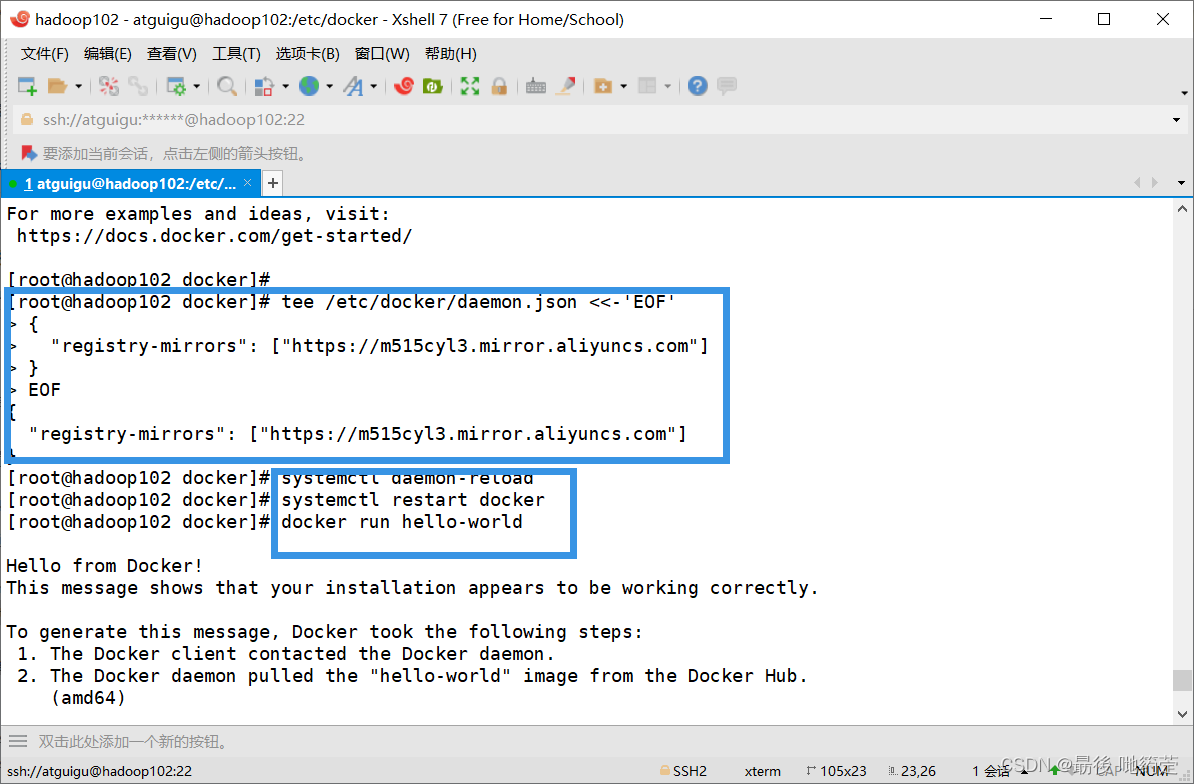Add a new tab with plus button
This screenshot has width=1194, height=784.
pyautogui.click(x=273, y=183)
